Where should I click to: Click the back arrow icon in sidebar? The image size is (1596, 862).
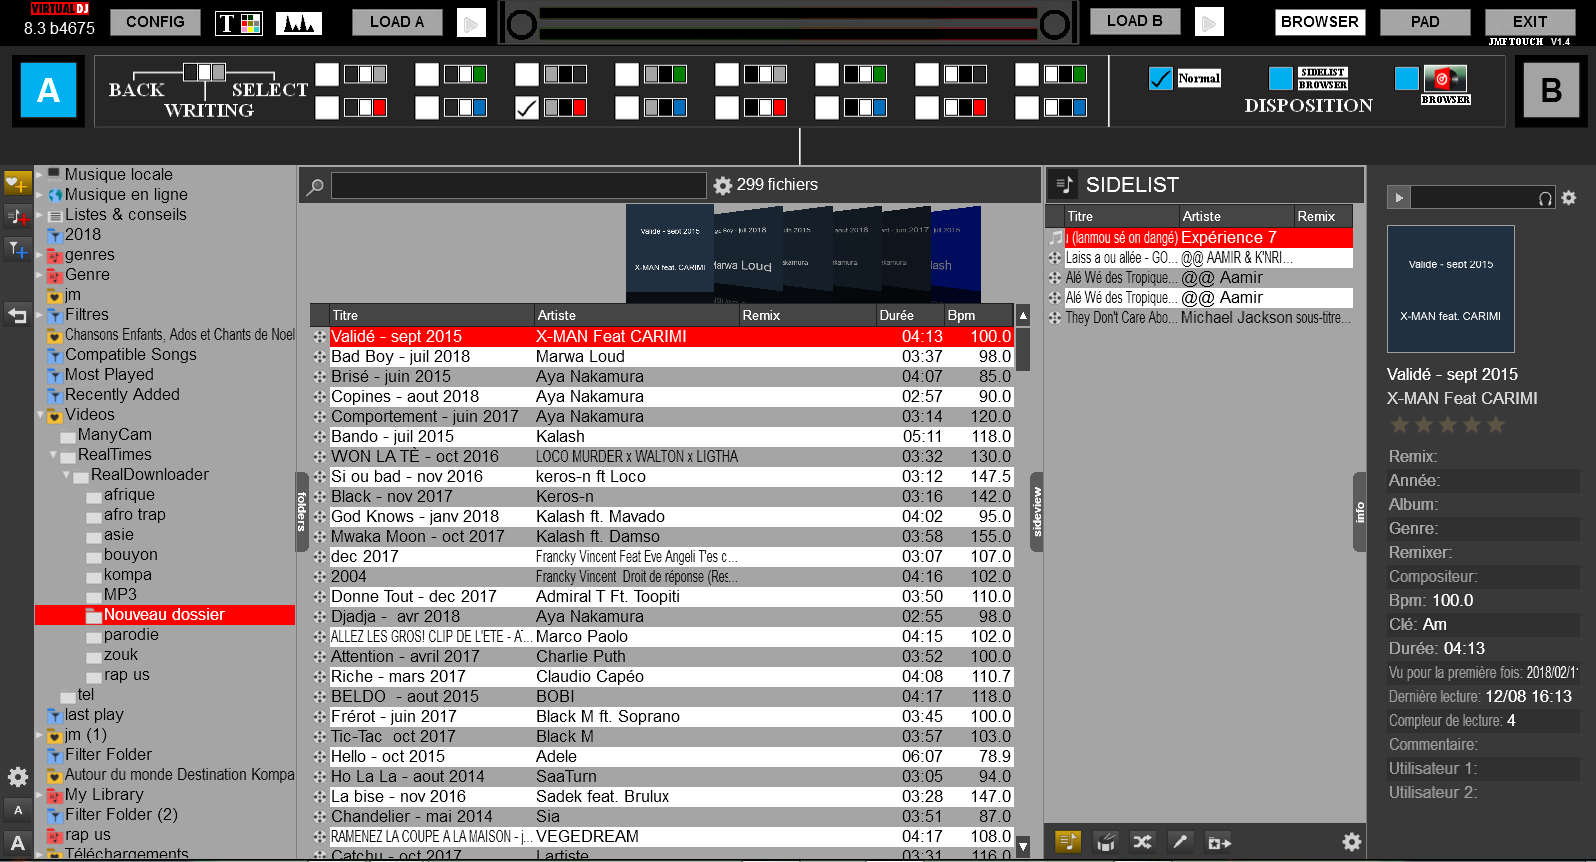point(18,315)
